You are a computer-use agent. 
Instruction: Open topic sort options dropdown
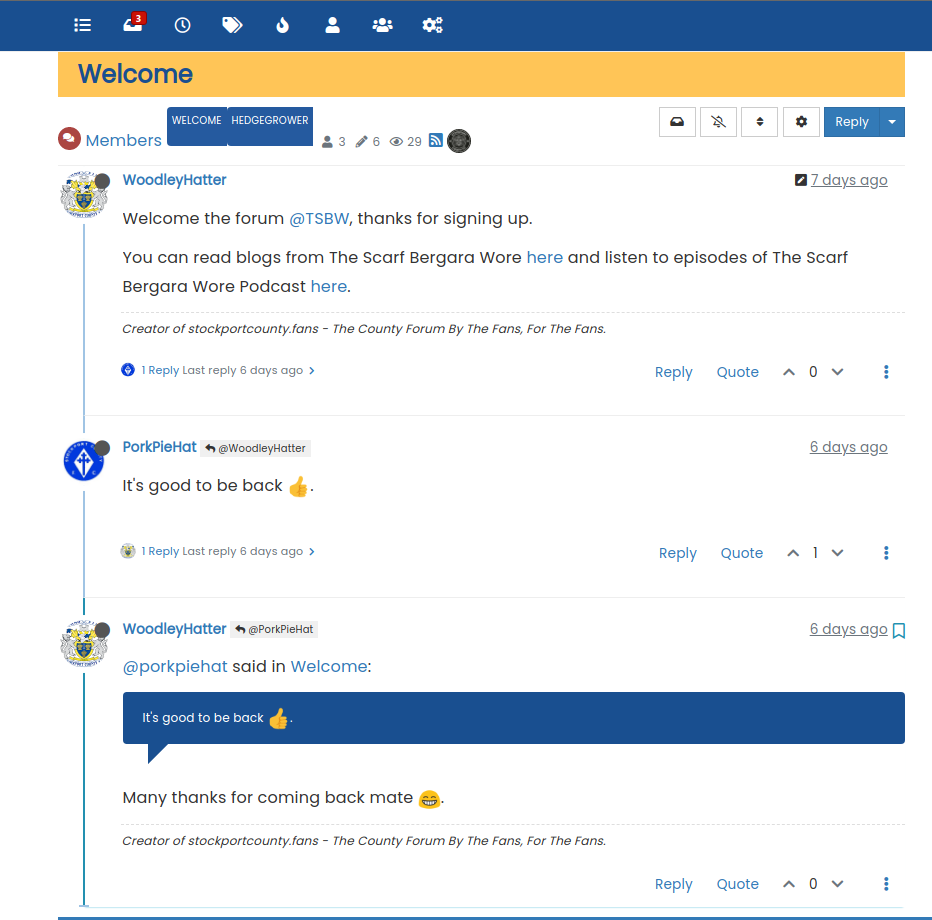pyautogui.click(x=759, y=122)
